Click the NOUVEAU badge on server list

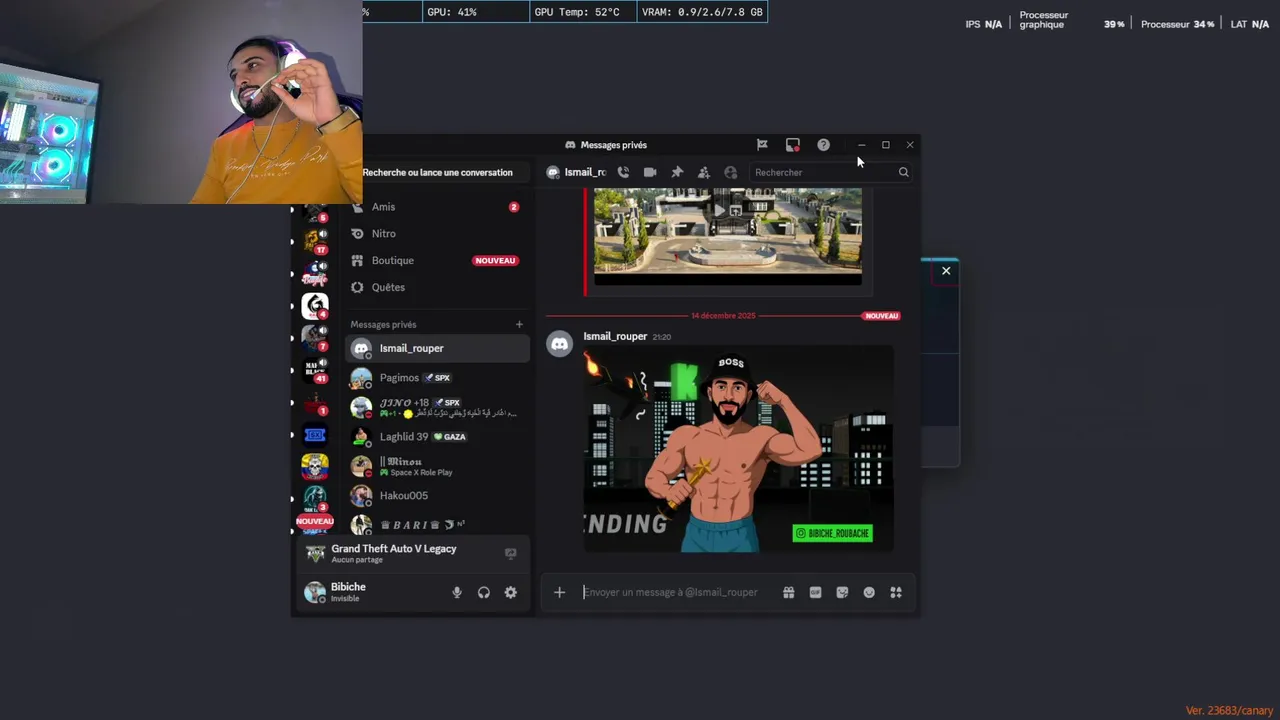[314, 521]
